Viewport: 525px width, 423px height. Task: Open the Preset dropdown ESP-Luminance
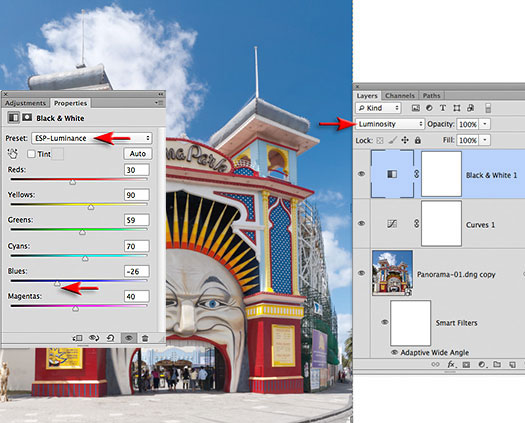[x=92, y=138]
